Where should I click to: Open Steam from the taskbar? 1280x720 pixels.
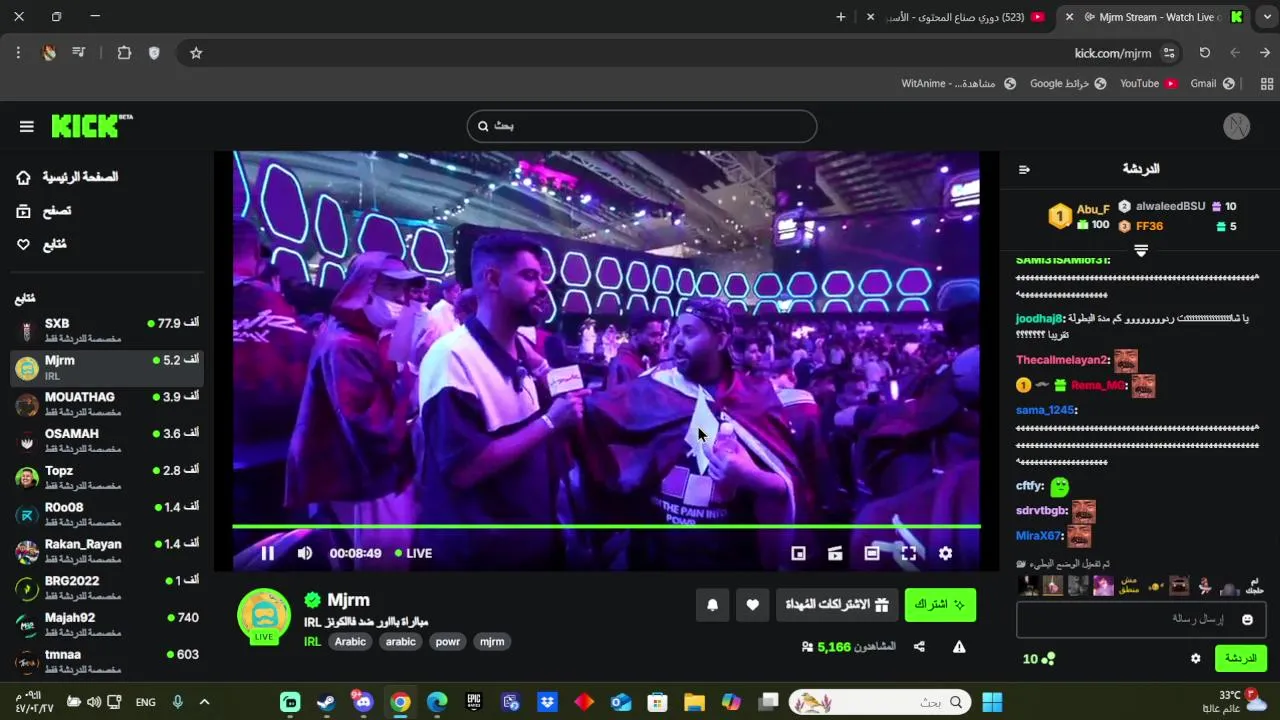pyautogui.click(x=326, y=702)
